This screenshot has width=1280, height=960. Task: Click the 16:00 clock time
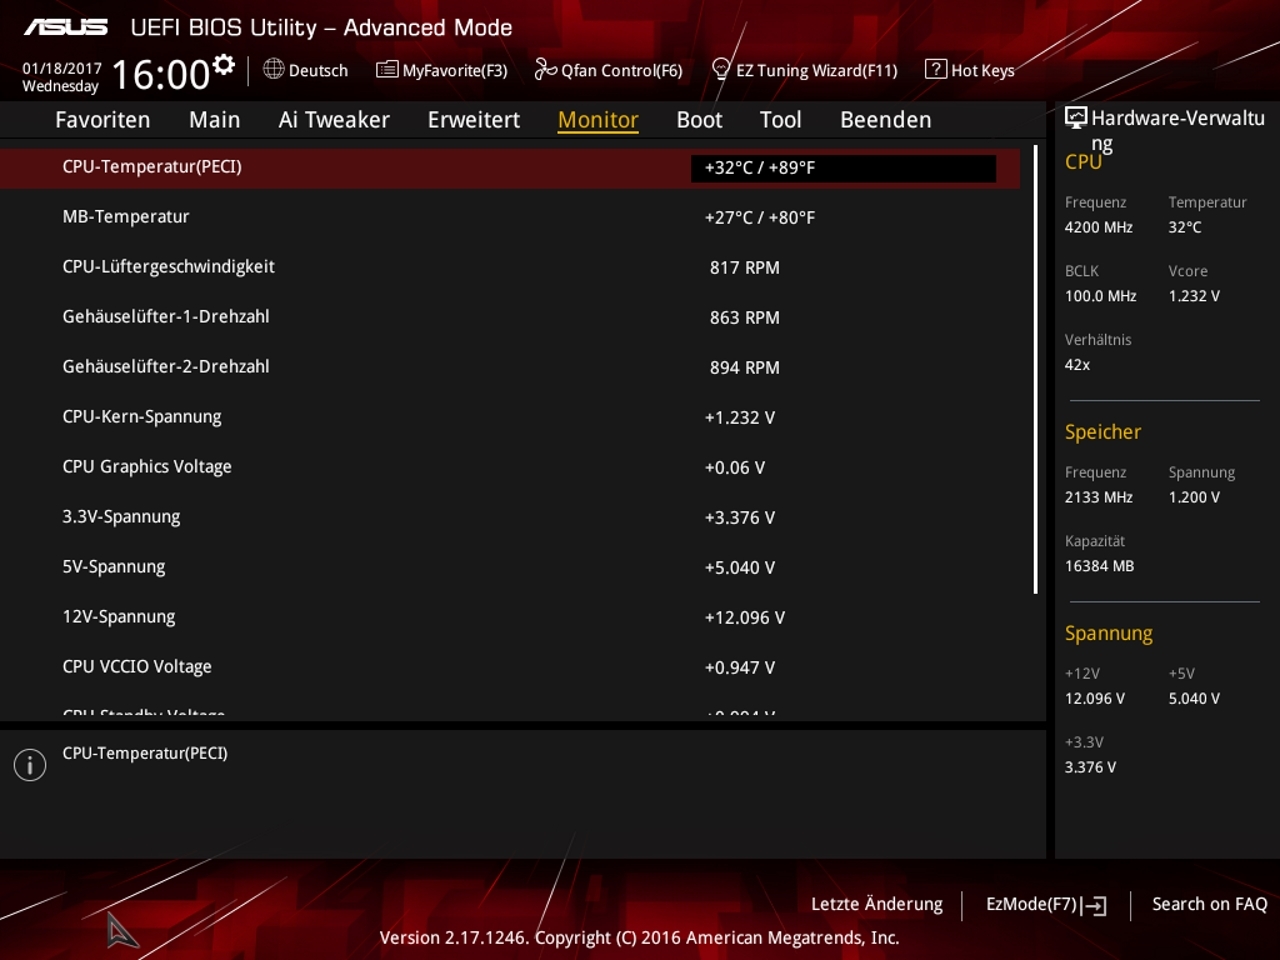point(160,75)
